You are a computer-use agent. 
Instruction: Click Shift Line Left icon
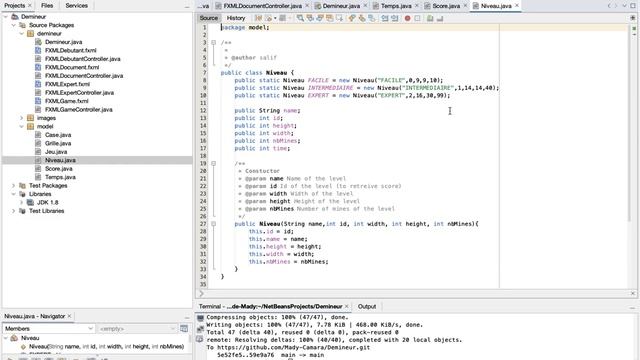[x=385, y=18]
